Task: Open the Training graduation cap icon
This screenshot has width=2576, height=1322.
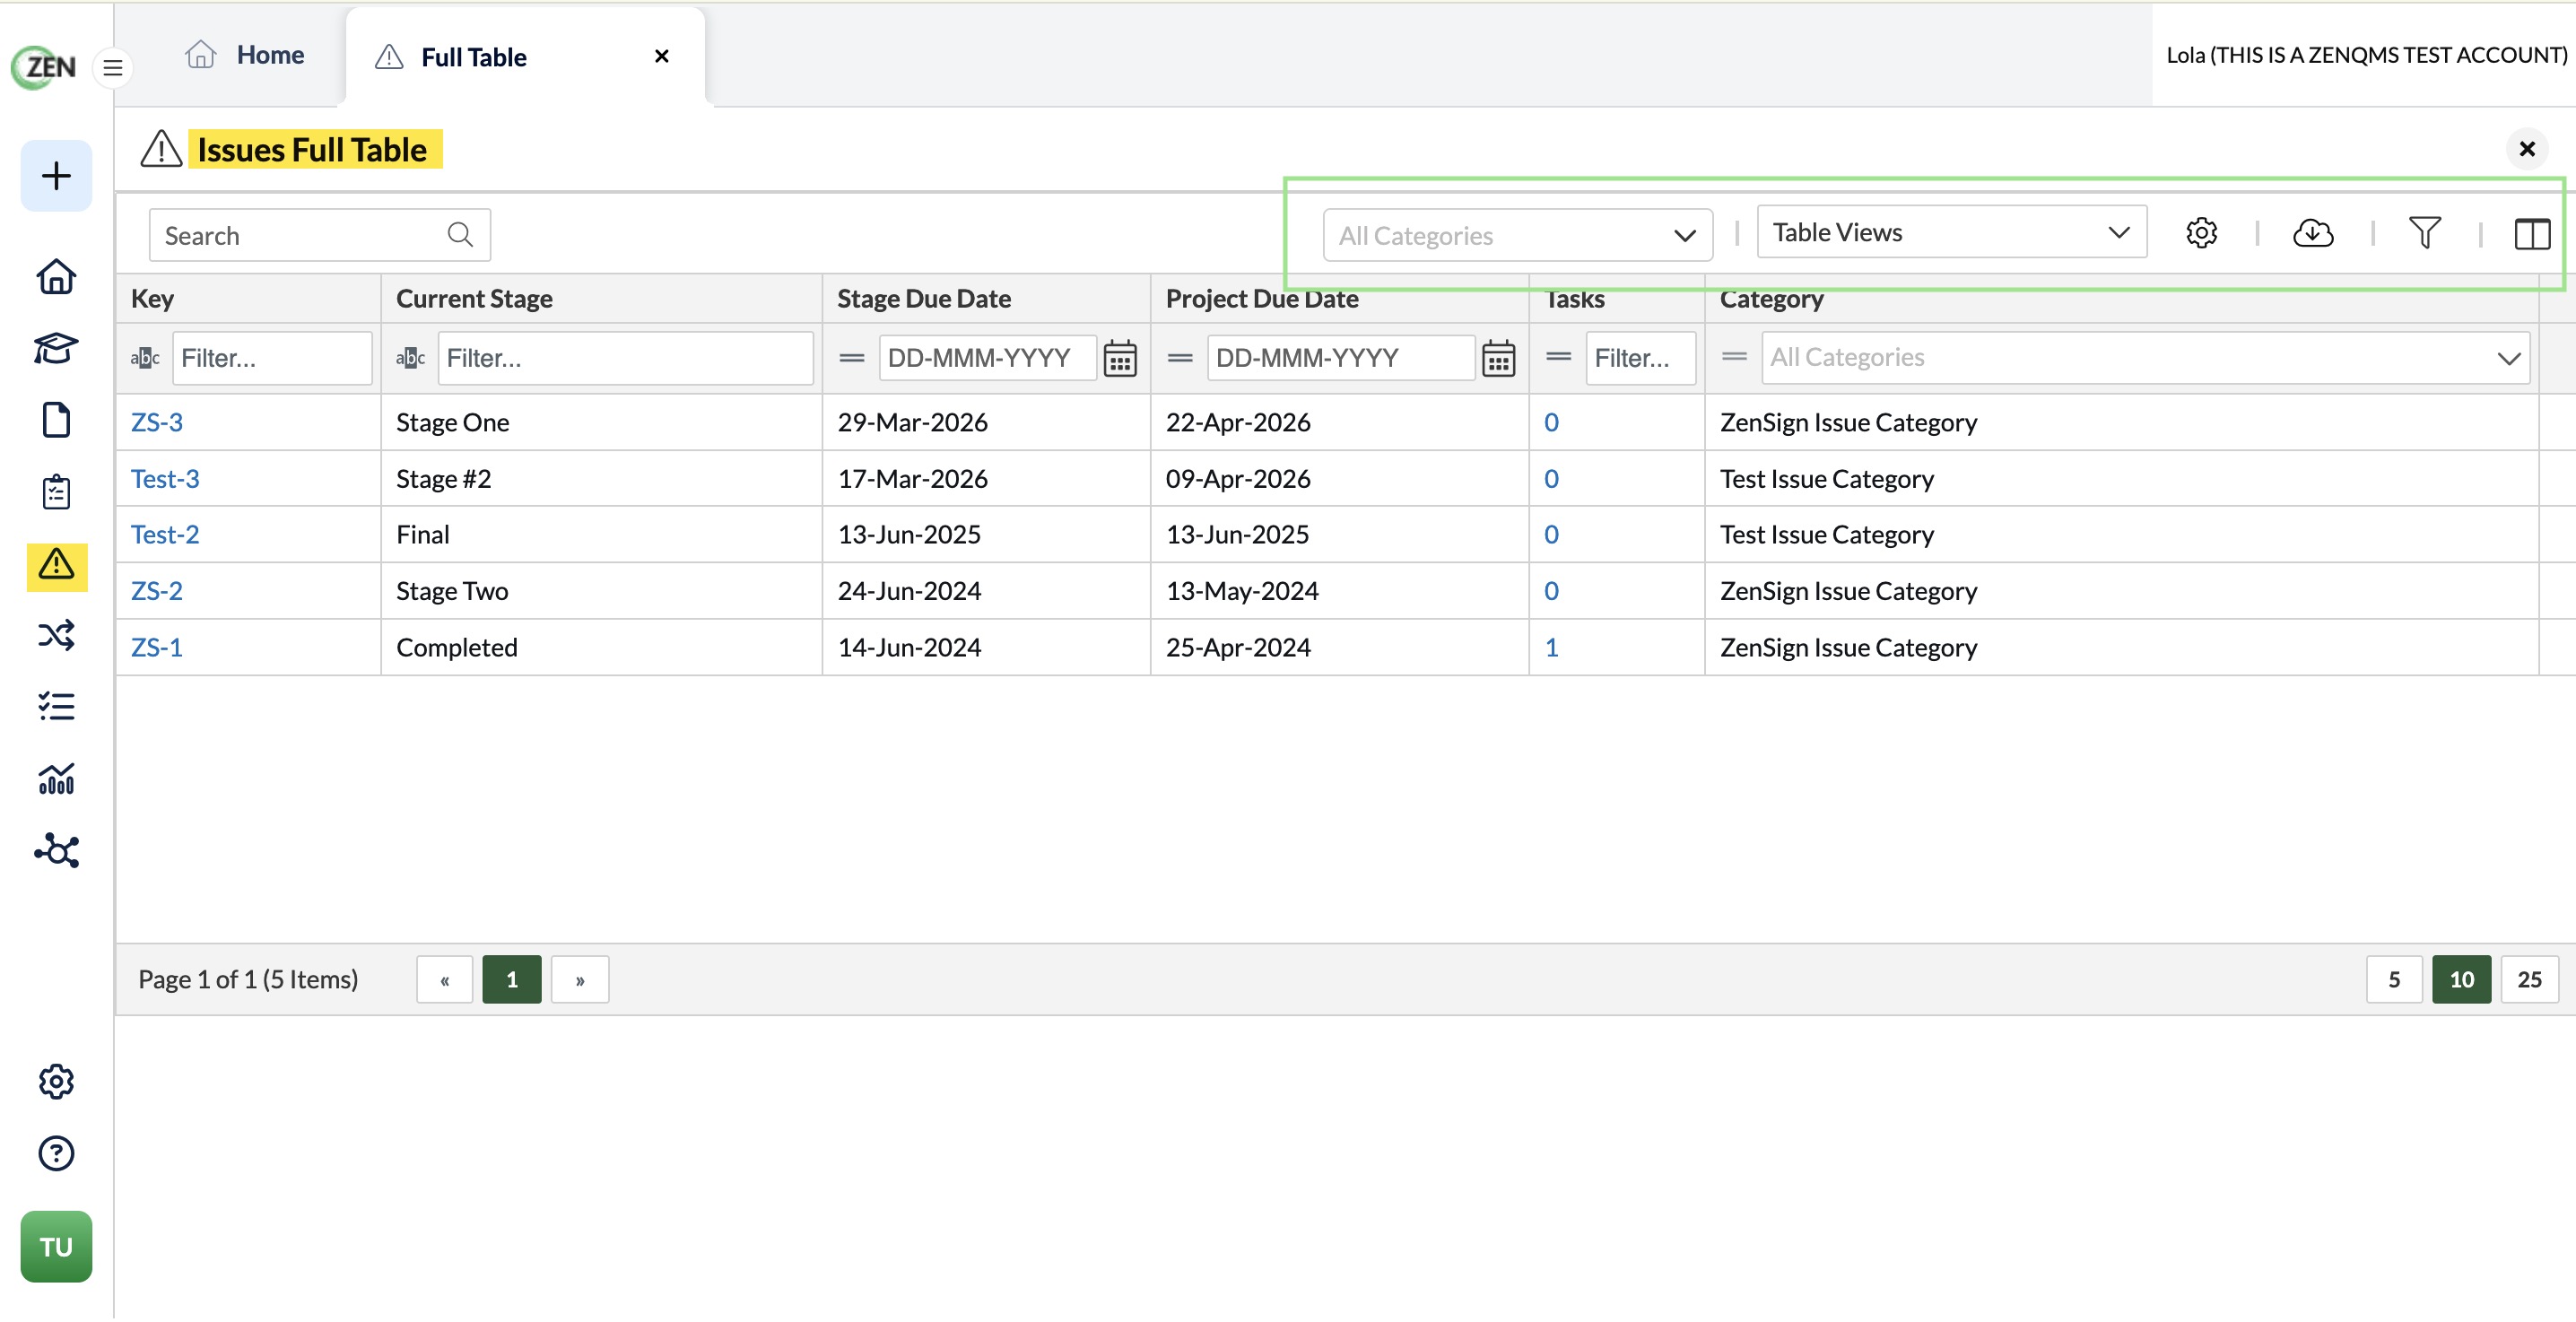Action: click(56, 348)
